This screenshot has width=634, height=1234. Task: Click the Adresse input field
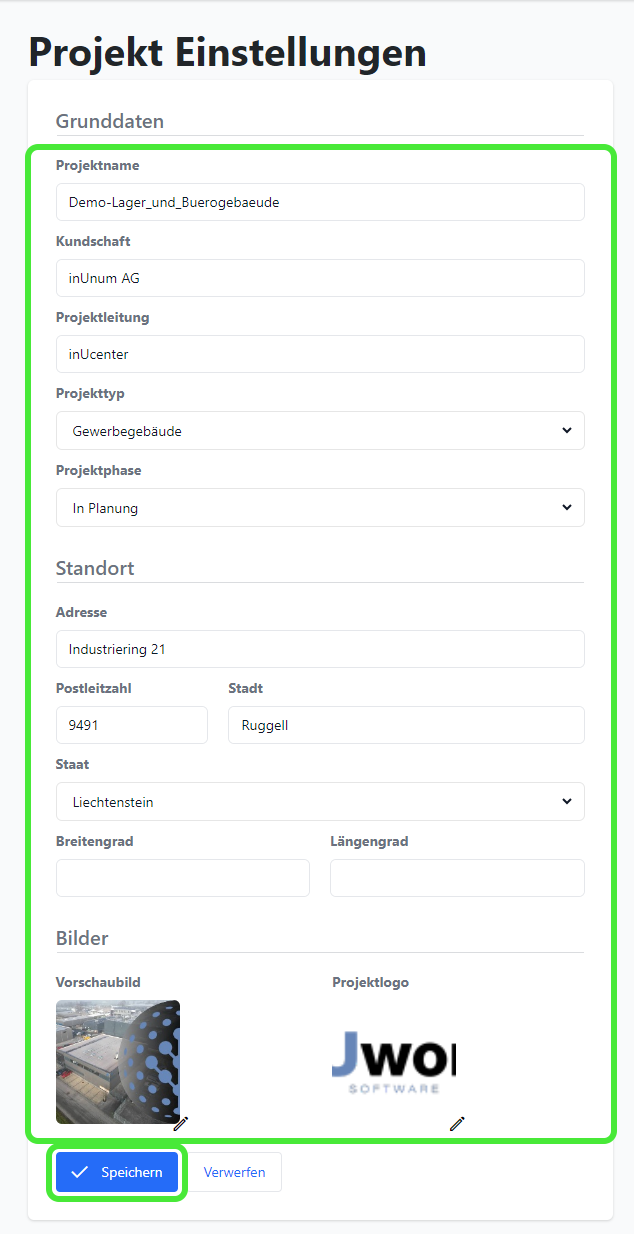point(320,649)
